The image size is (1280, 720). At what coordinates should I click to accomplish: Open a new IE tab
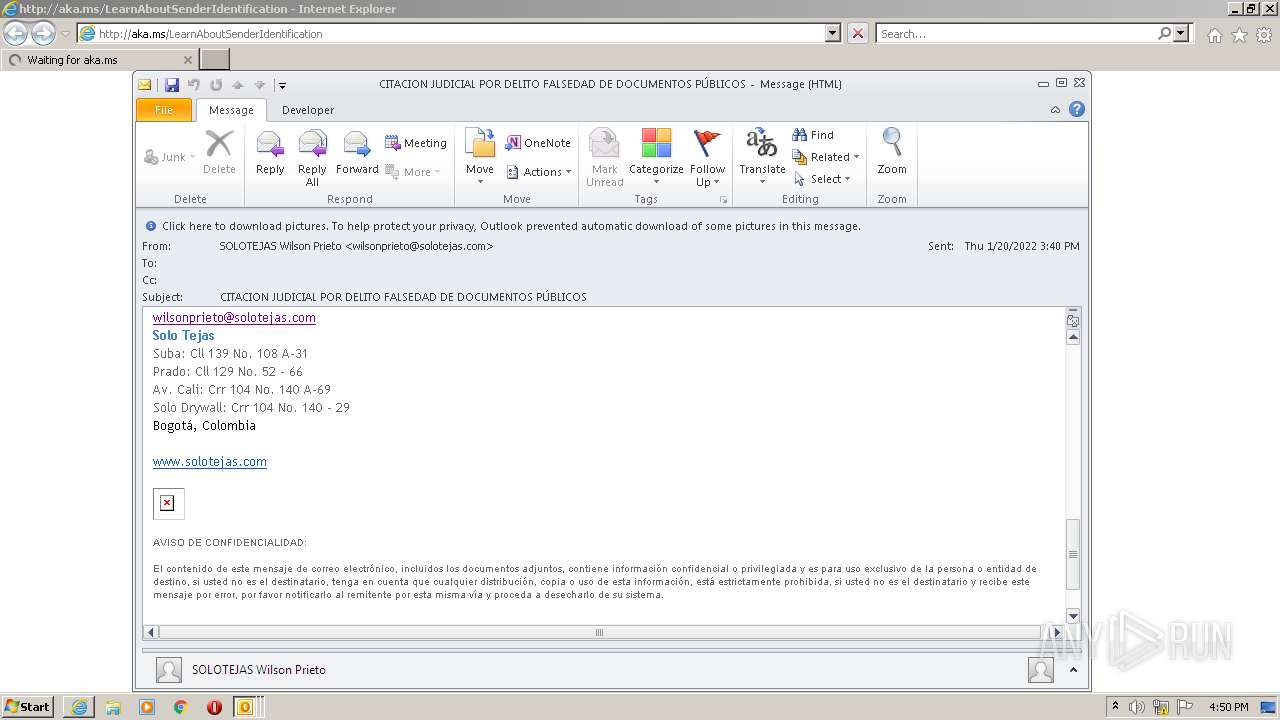coord(215,60)
